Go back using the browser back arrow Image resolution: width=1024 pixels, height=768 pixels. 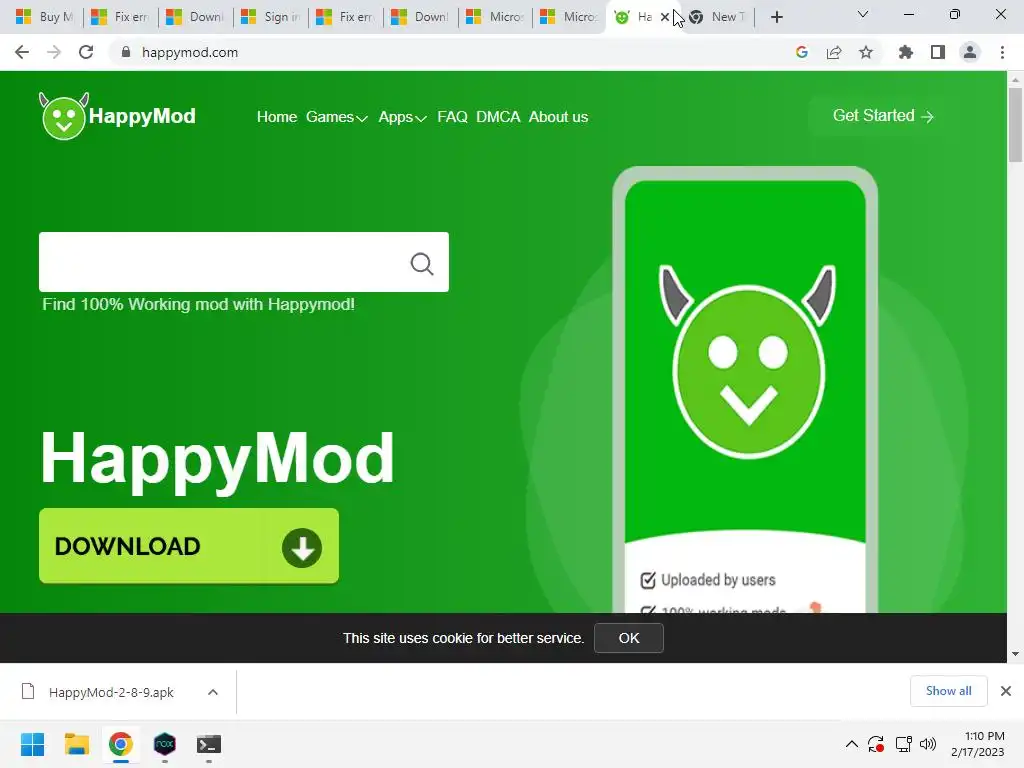click(x=22, y=52)
